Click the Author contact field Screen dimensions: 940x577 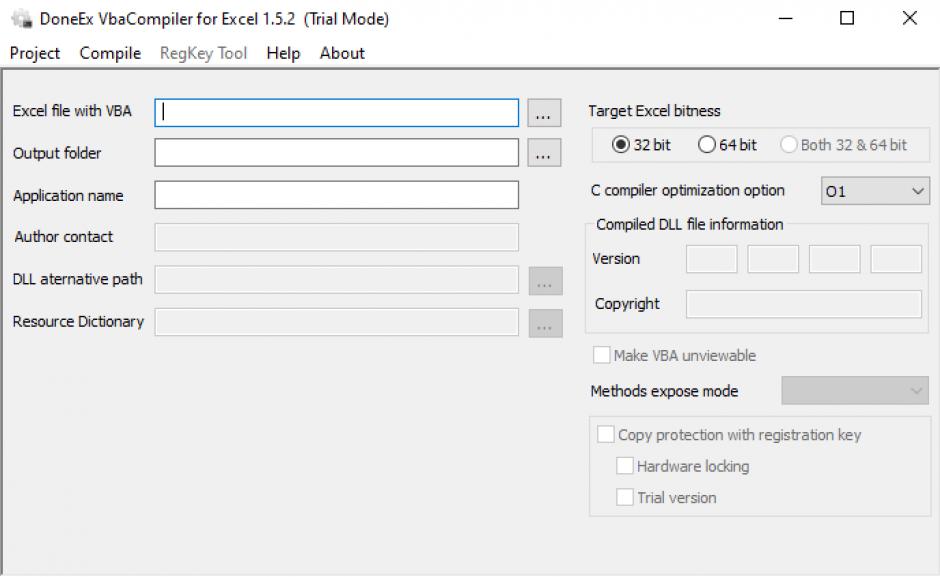tap(336, 237)
